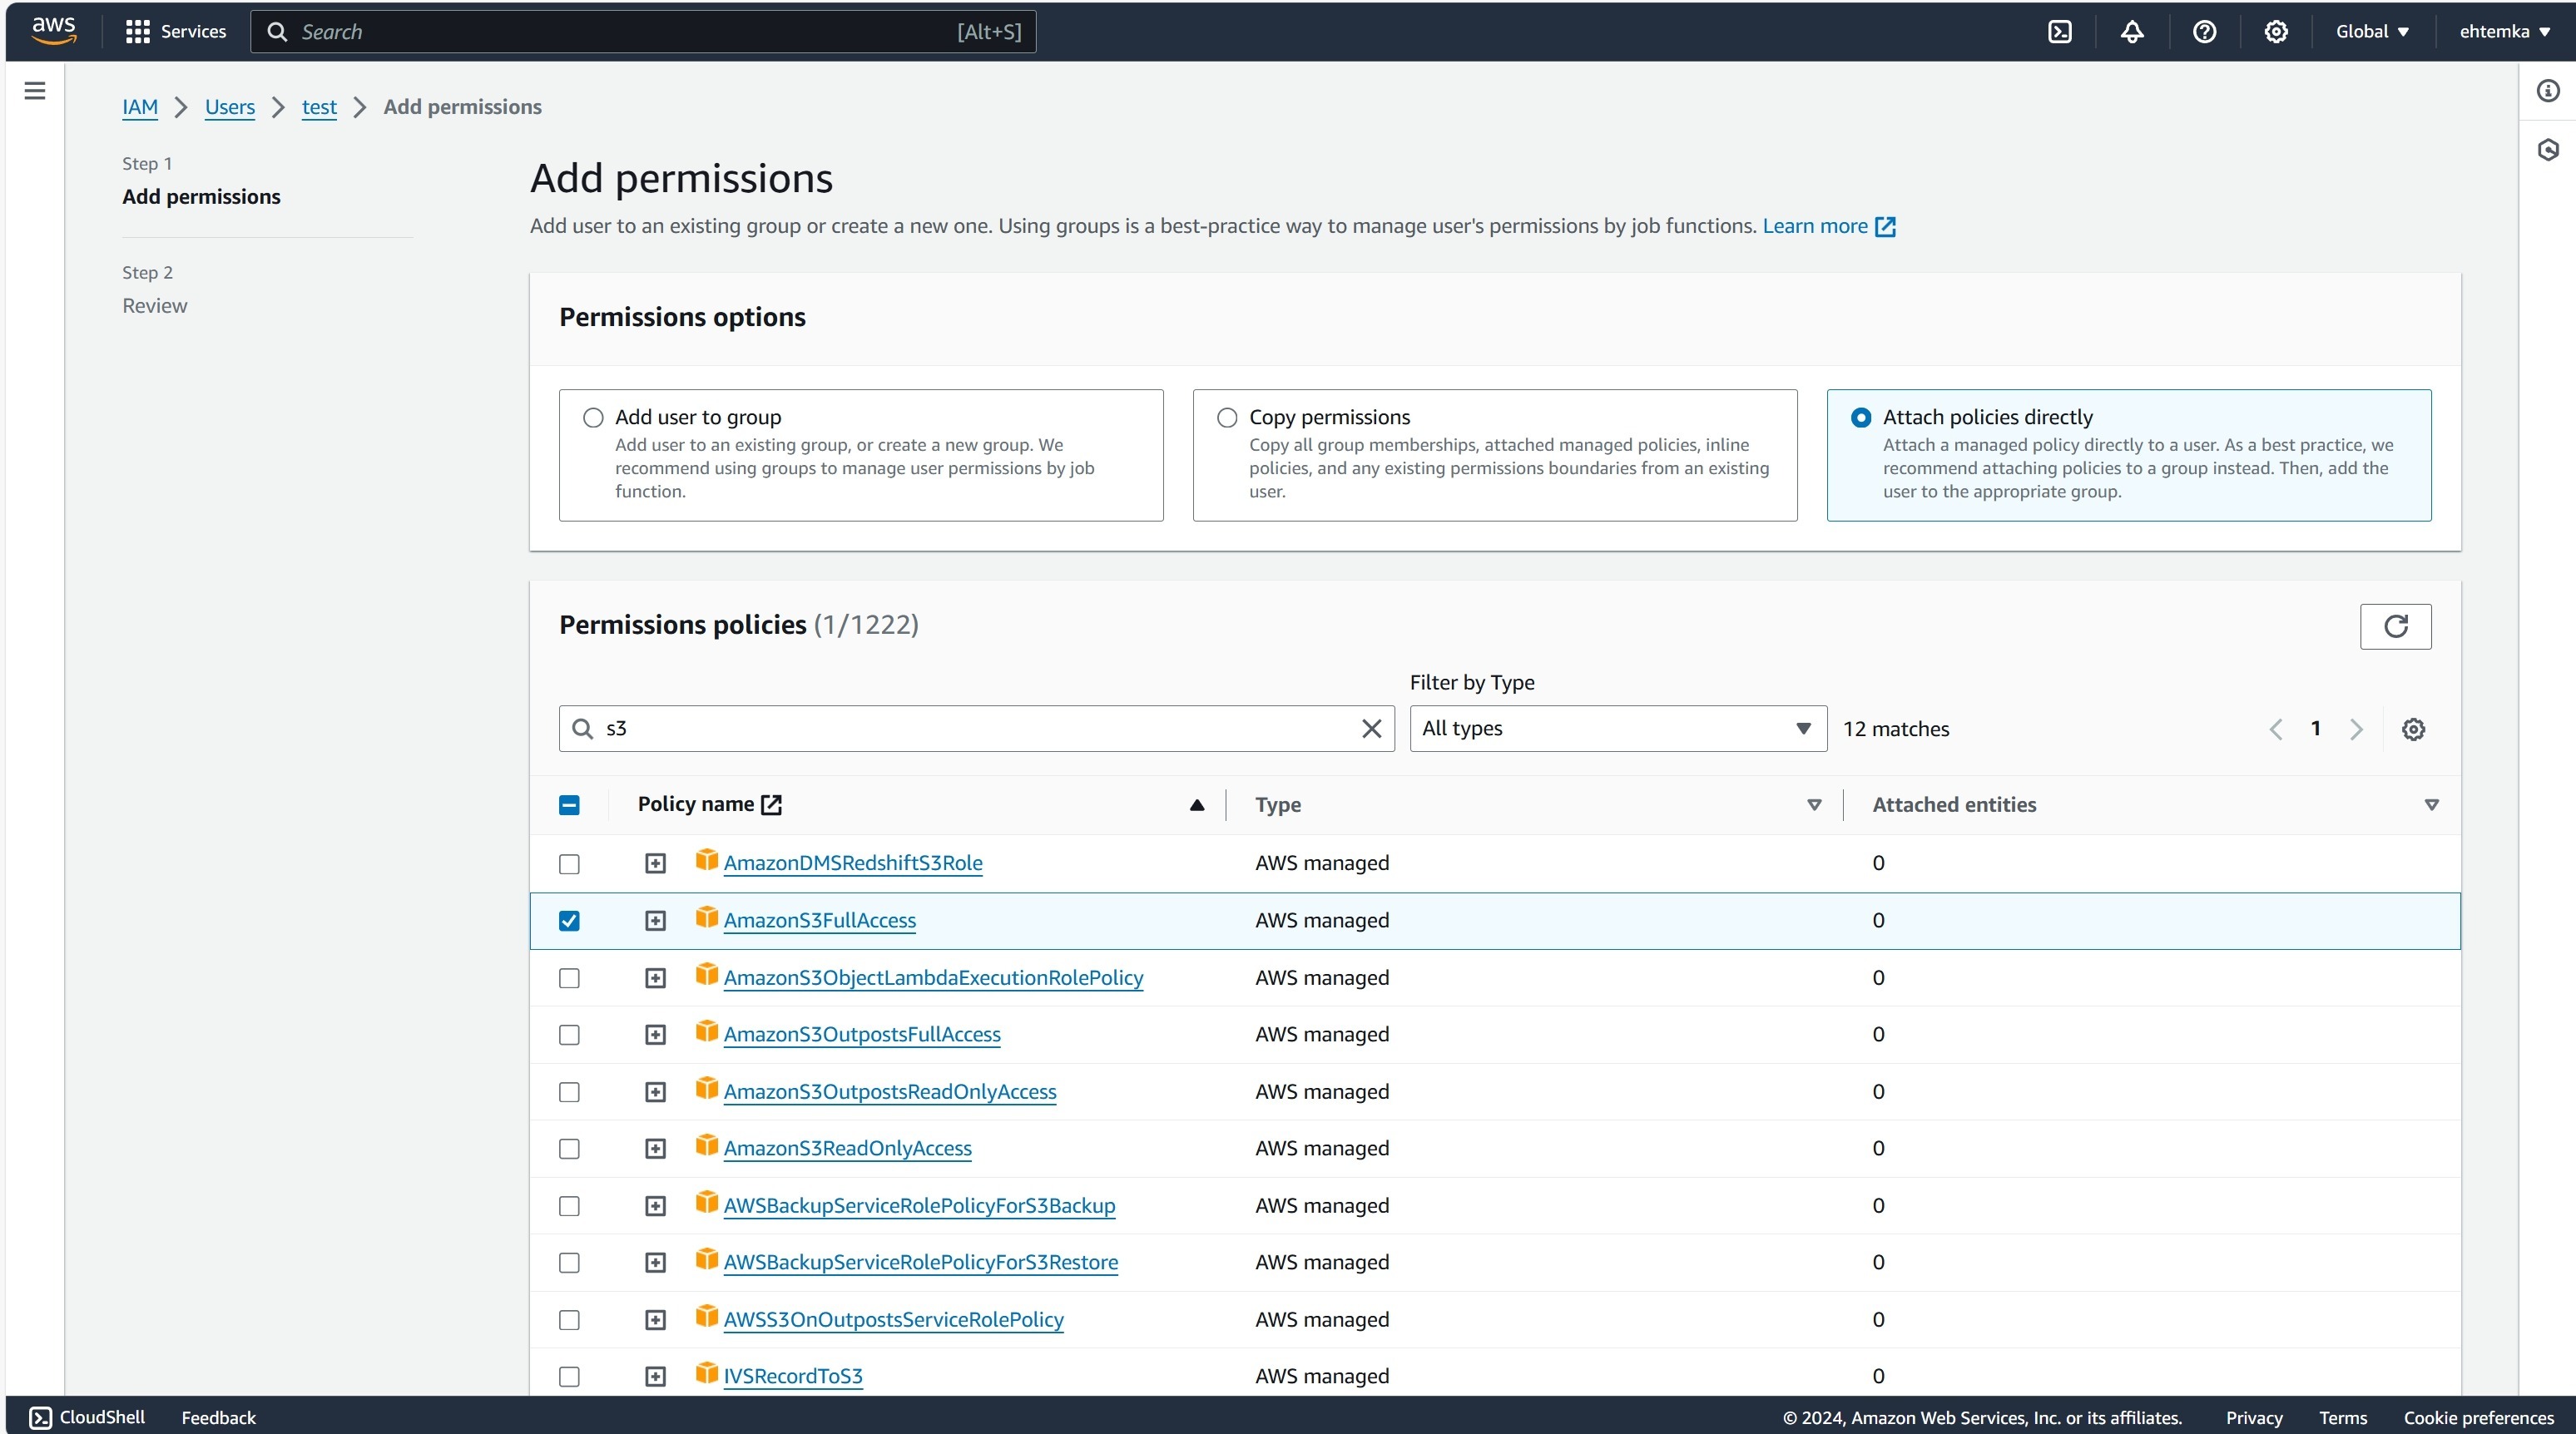Open the CloudShell button in the footer

87,1417
